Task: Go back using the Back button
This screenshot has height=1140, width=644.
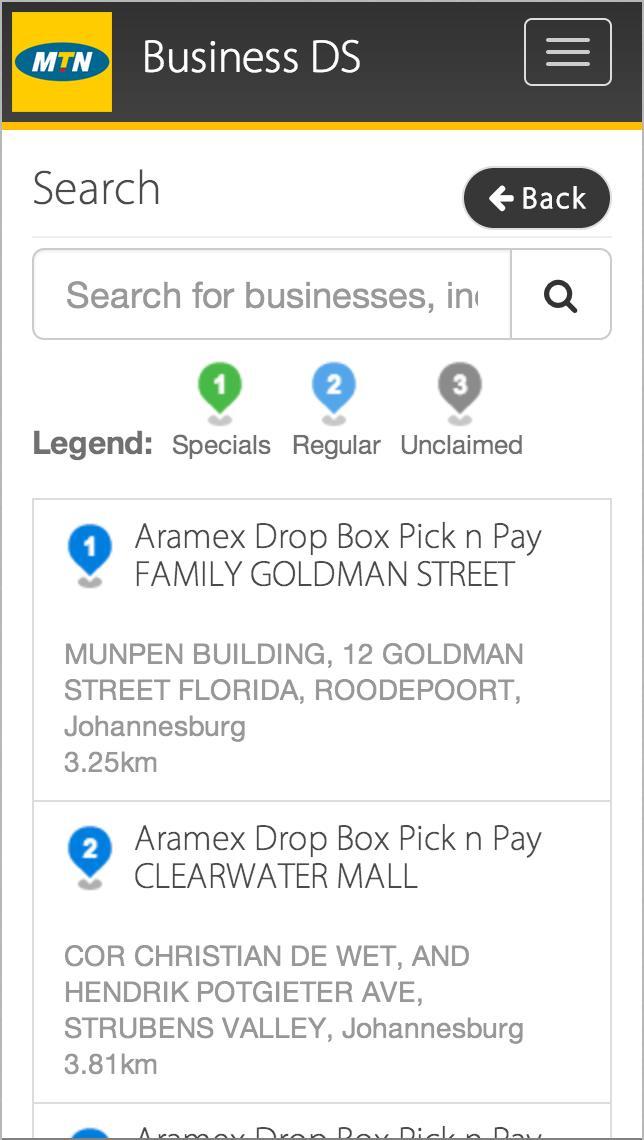Action: [x=537, y=198]
